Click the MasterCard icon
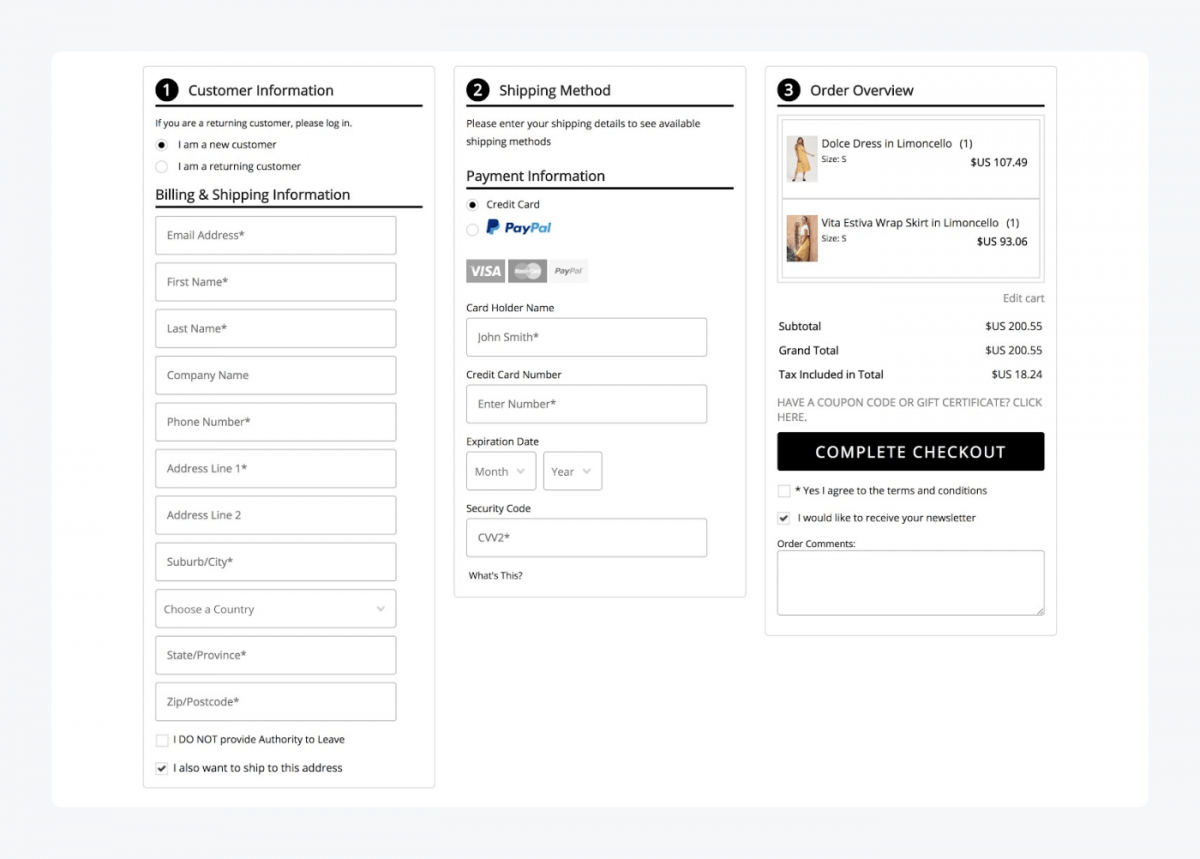 coord(527,271)
